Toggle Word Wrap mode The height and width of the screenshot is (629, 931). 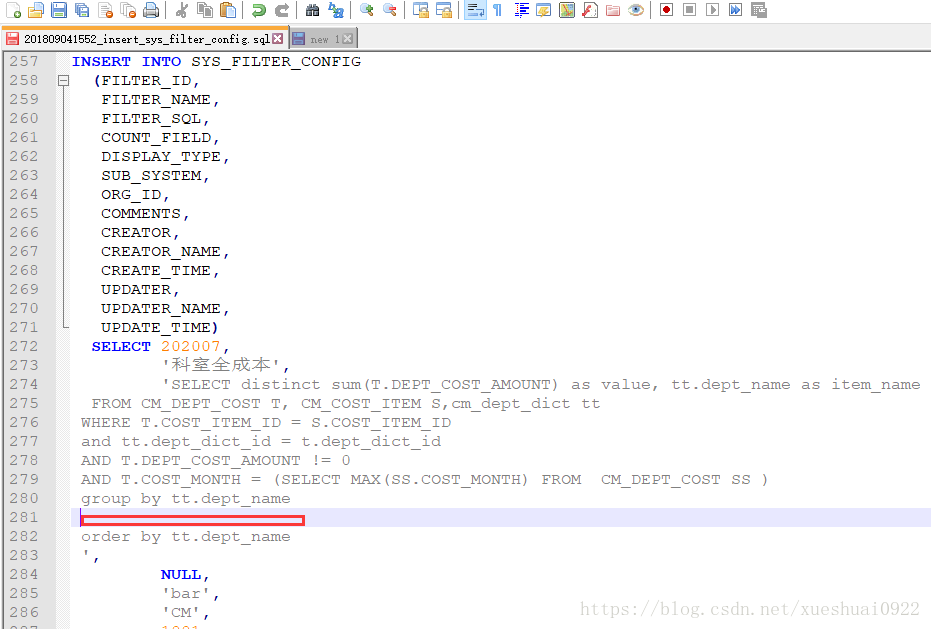(474, 11)
